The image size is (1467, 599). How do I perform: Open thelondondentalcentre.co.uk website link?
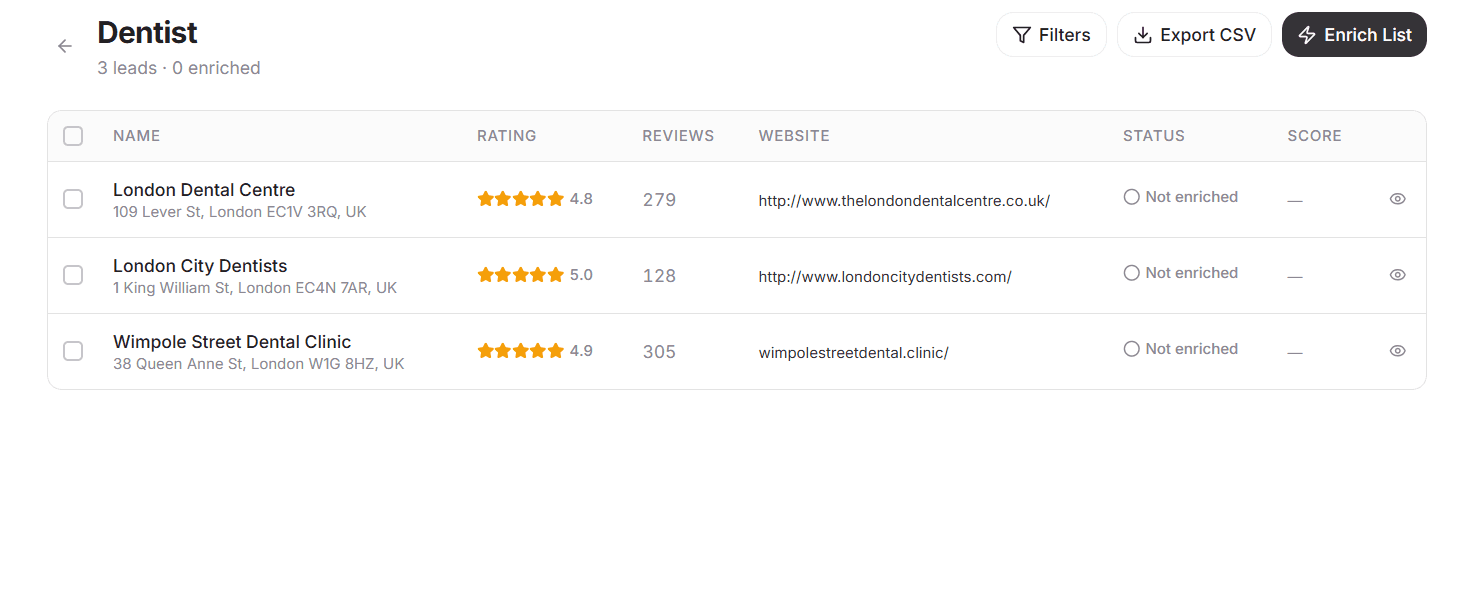pos(904,200)
